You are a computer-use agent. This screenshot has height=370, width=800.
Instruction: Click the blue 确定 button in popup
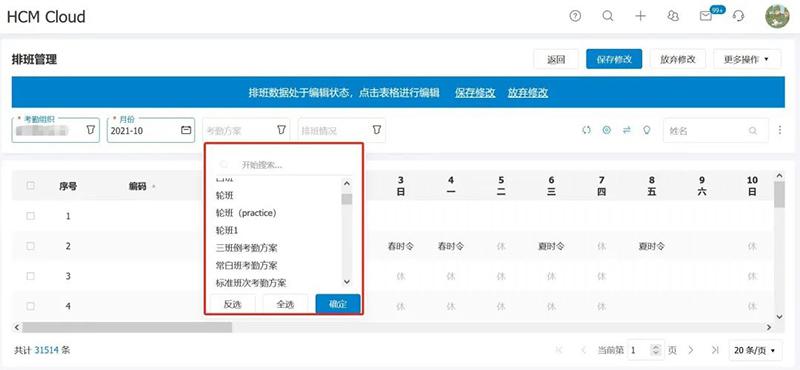(338, 304)
